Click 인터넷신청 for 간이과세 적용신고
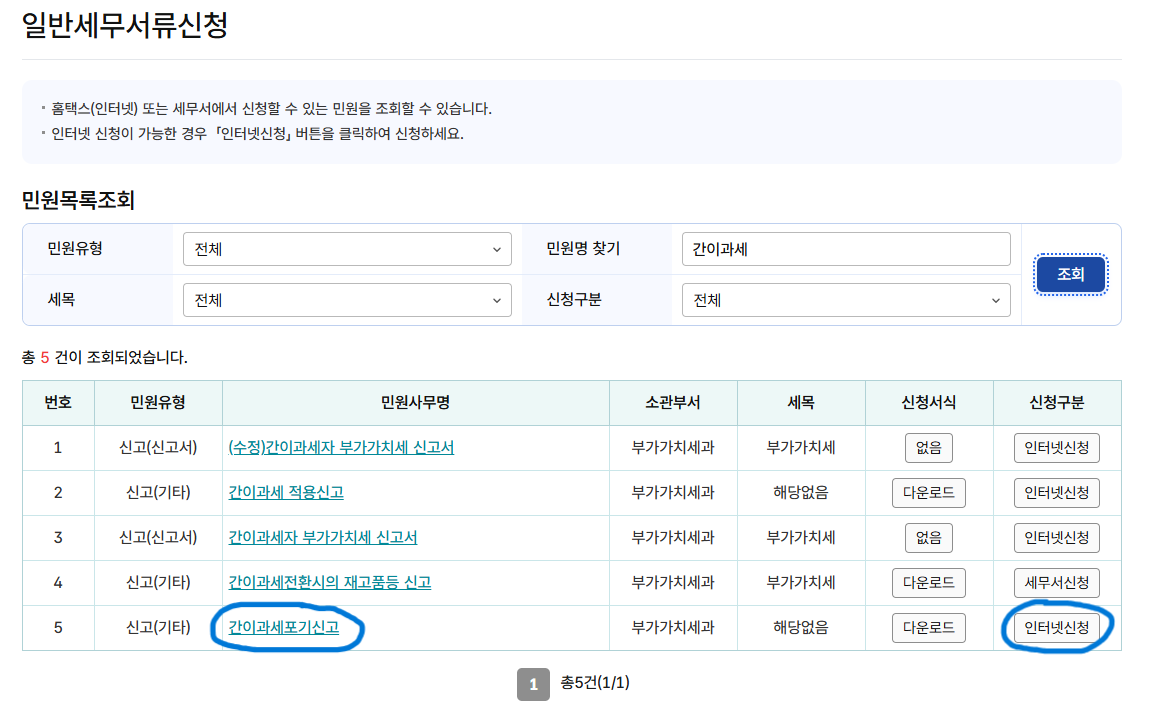This screenshot has width=1153, height=711. (1057, 493)
